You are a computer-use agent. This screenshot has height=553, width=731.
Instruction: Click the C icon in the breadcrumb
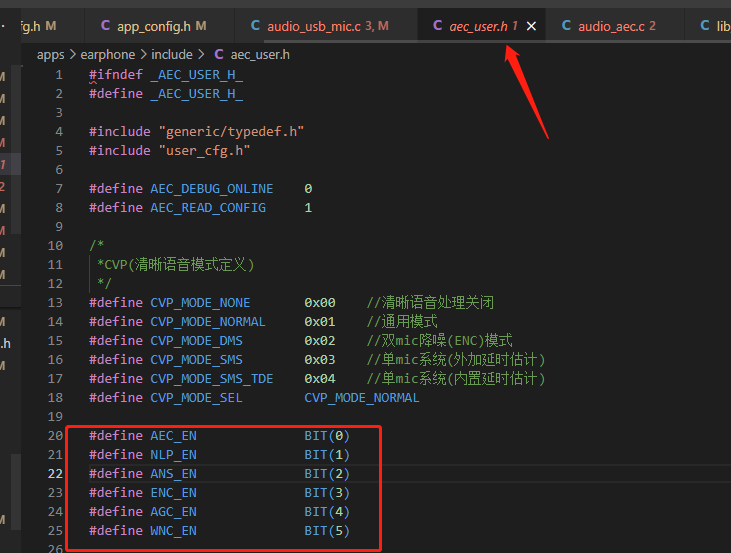219,55
